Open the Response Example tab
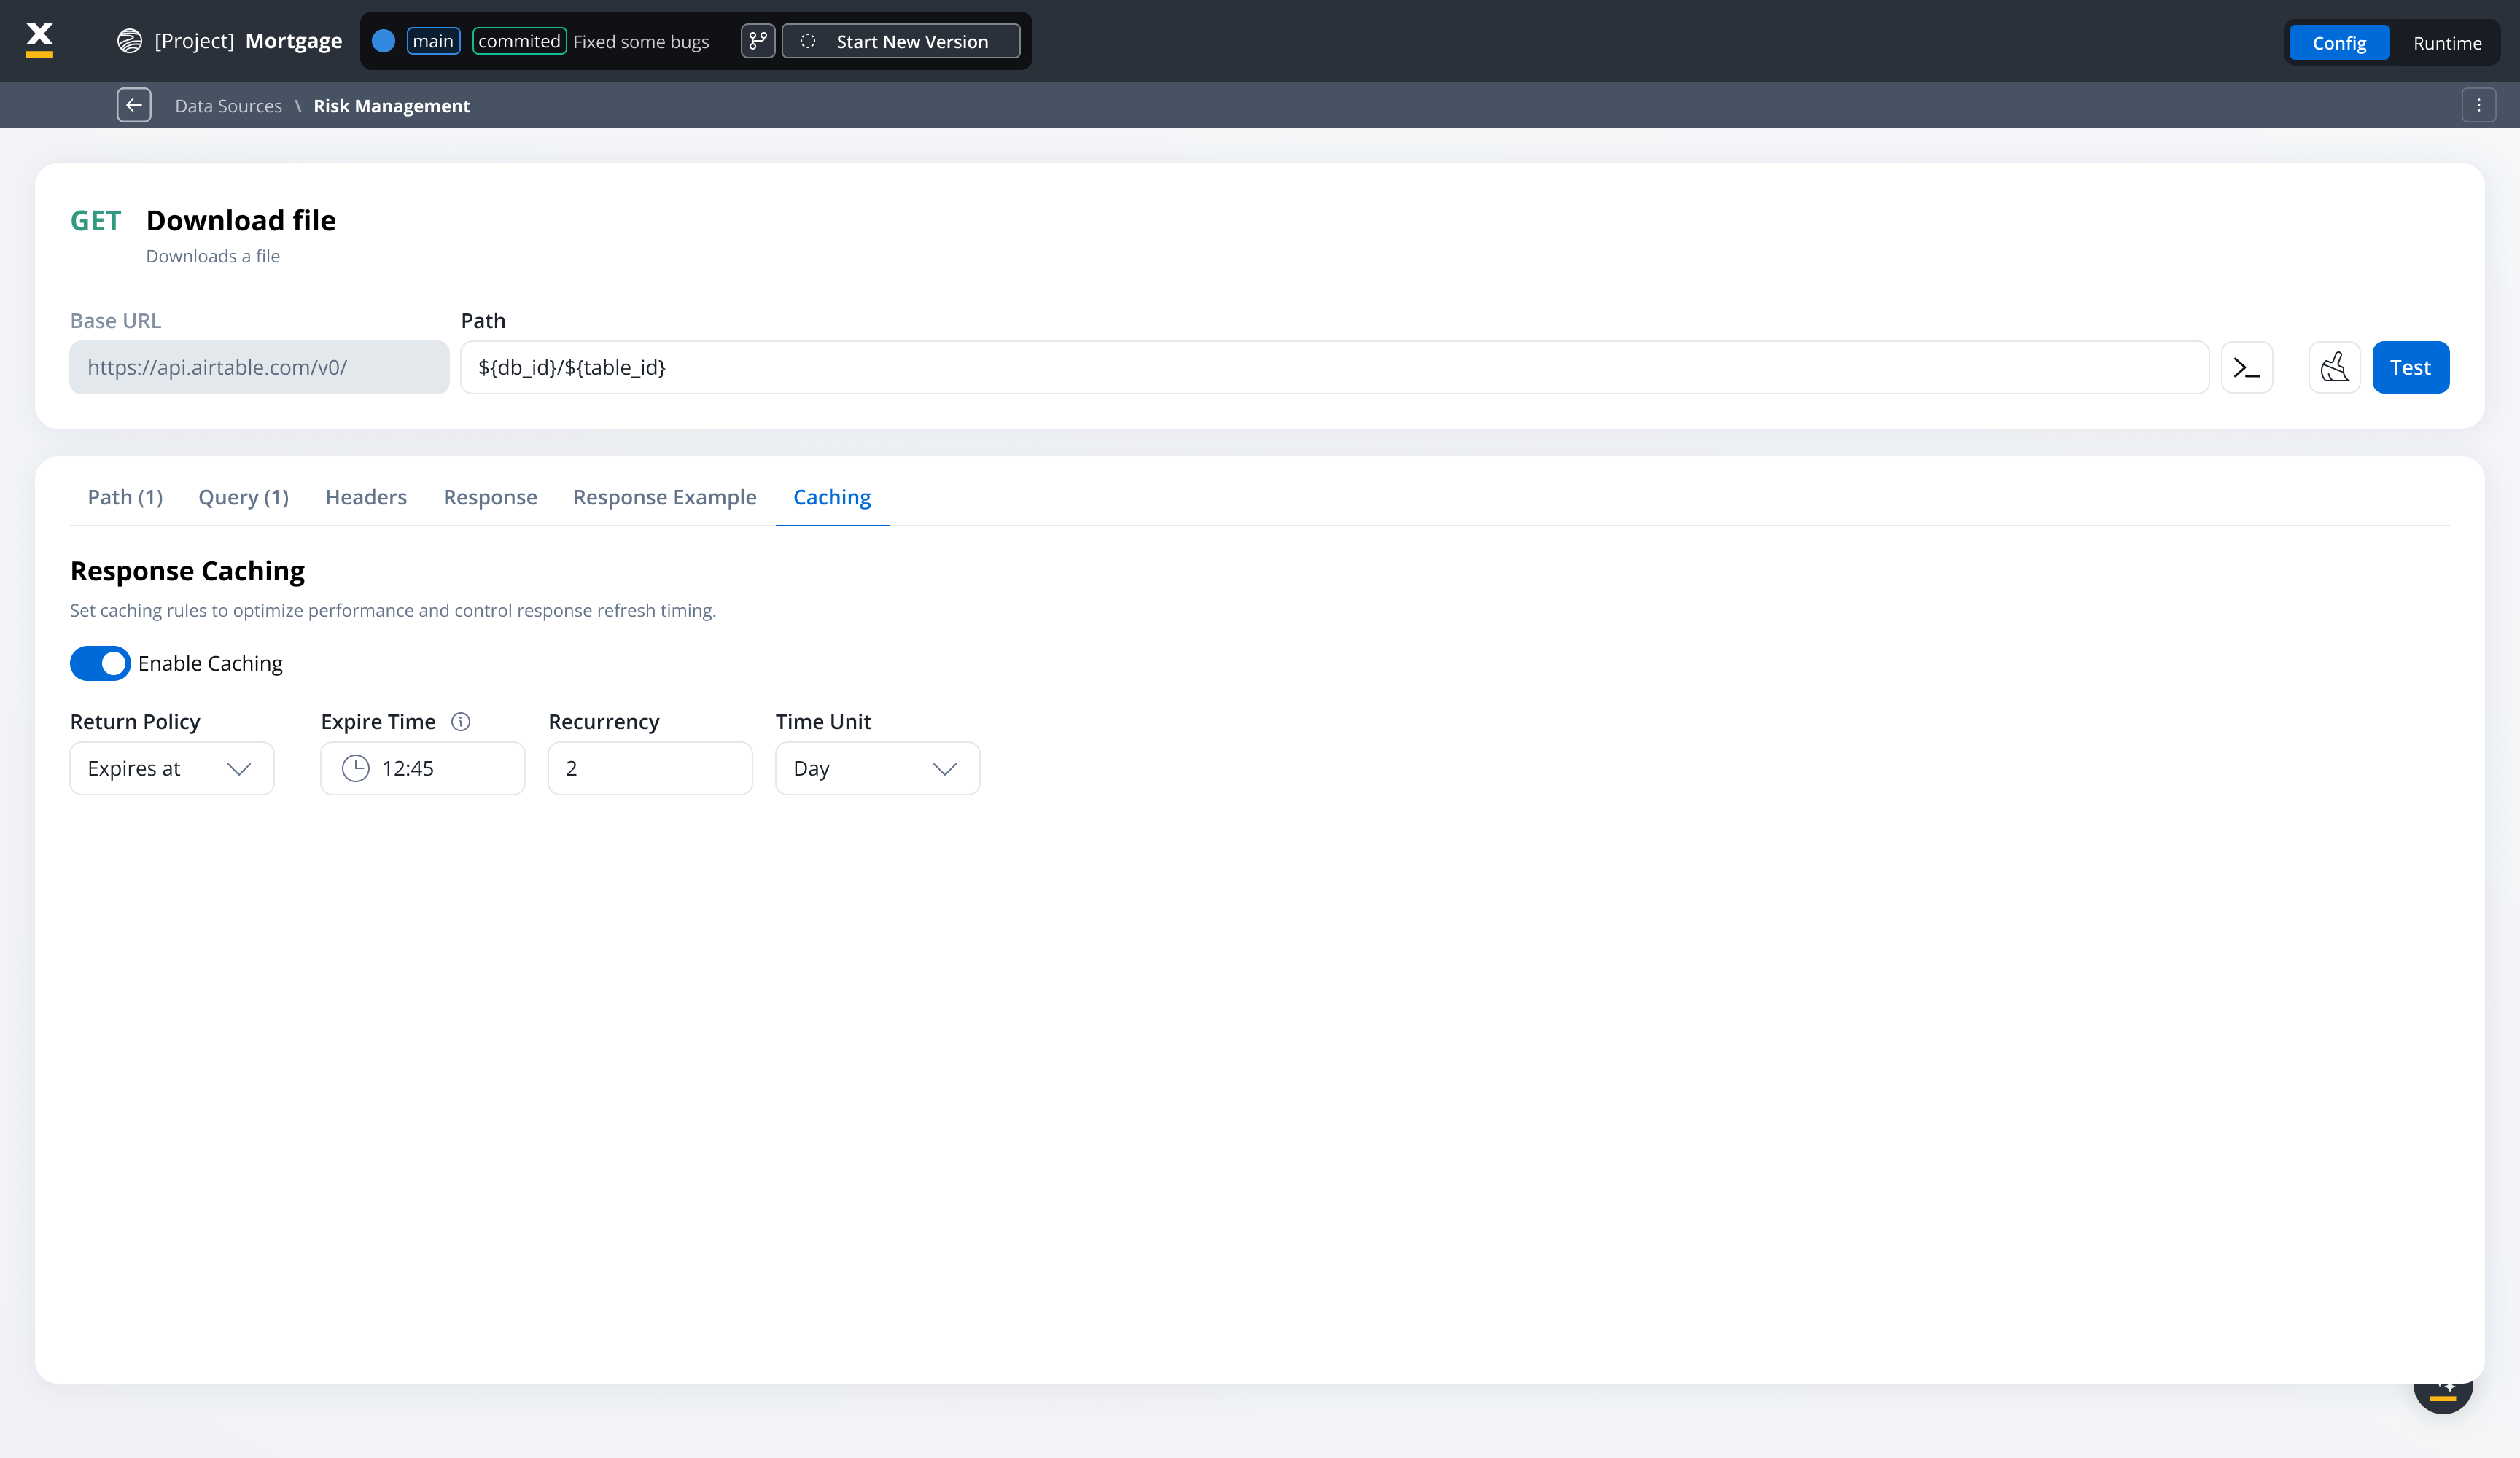2520x1458 pixels. pos(664,497)
